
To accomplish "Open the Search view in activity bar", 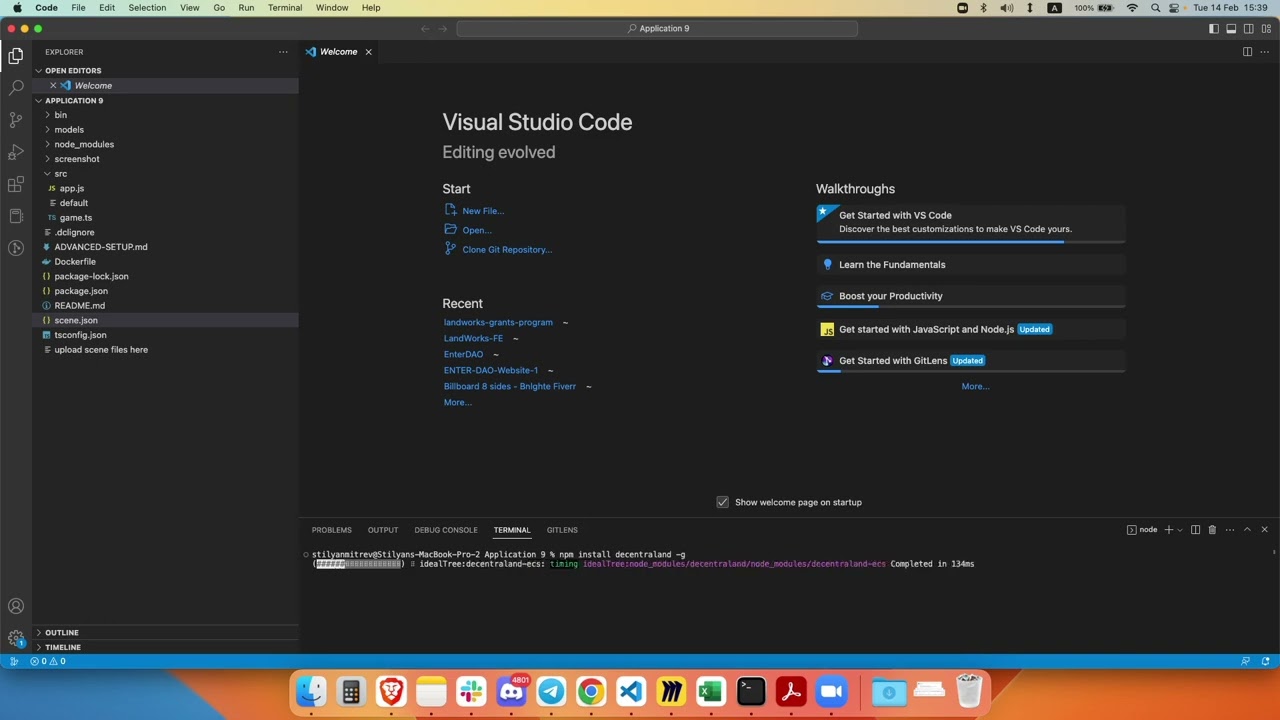I will [x=16, y=88].
